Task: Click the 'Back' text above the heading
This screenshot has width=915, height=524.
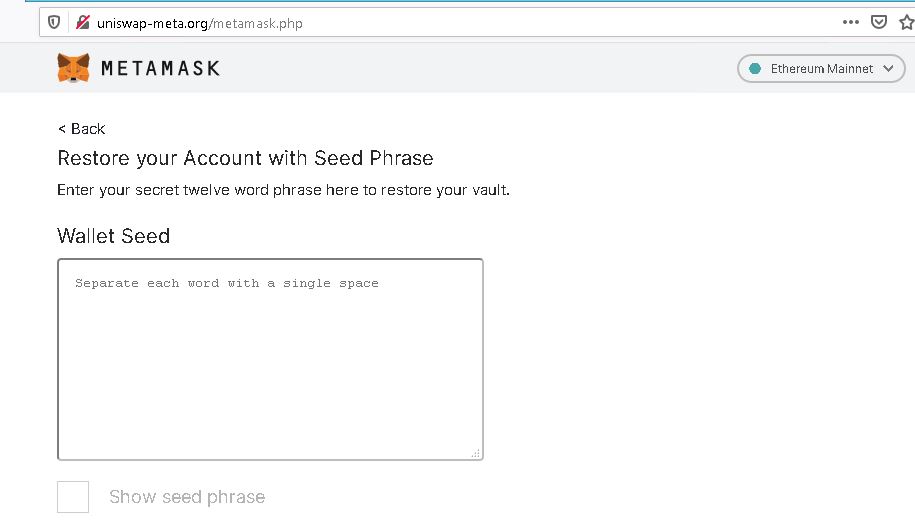Action: pyautogui.click(x=88, y=128)
